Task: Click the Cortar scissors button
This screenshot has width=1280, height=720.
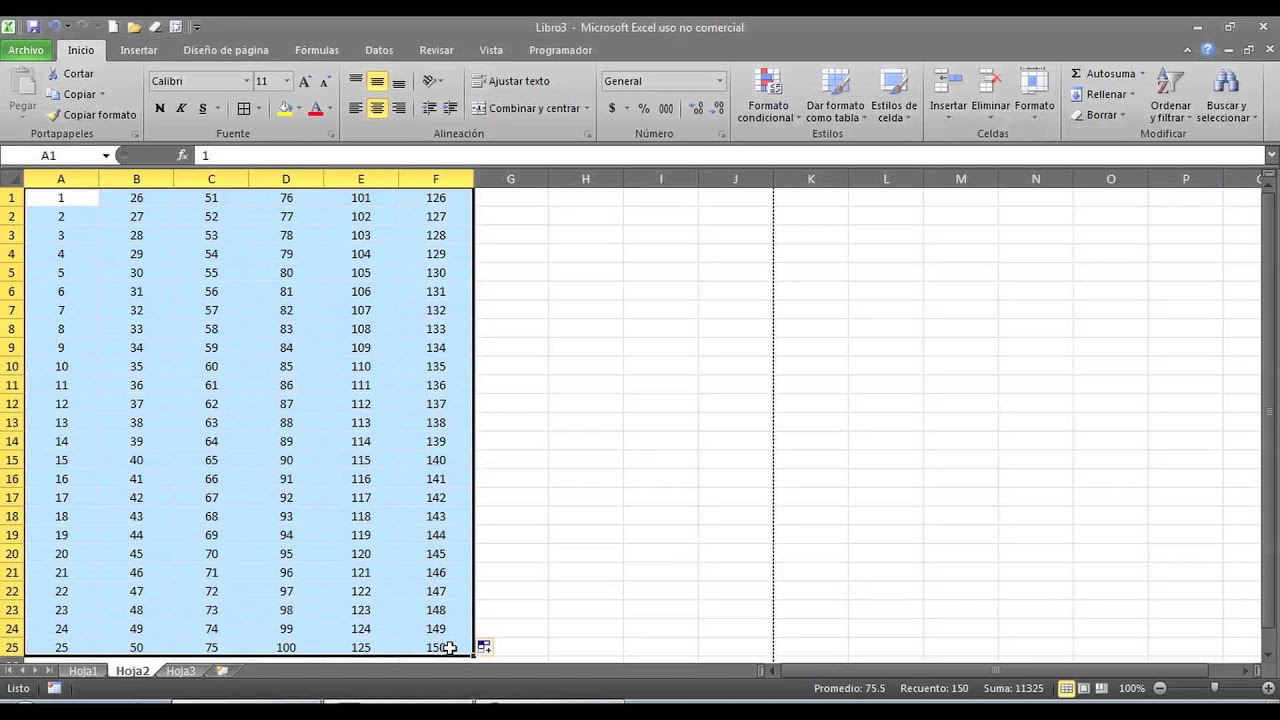Action: 70,74
